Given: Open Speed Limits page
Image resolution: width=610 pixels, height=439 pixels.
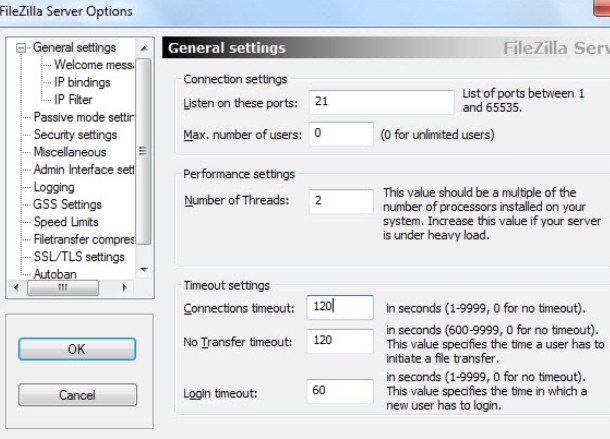Looking at the screenshot, I should pos(66,222).
